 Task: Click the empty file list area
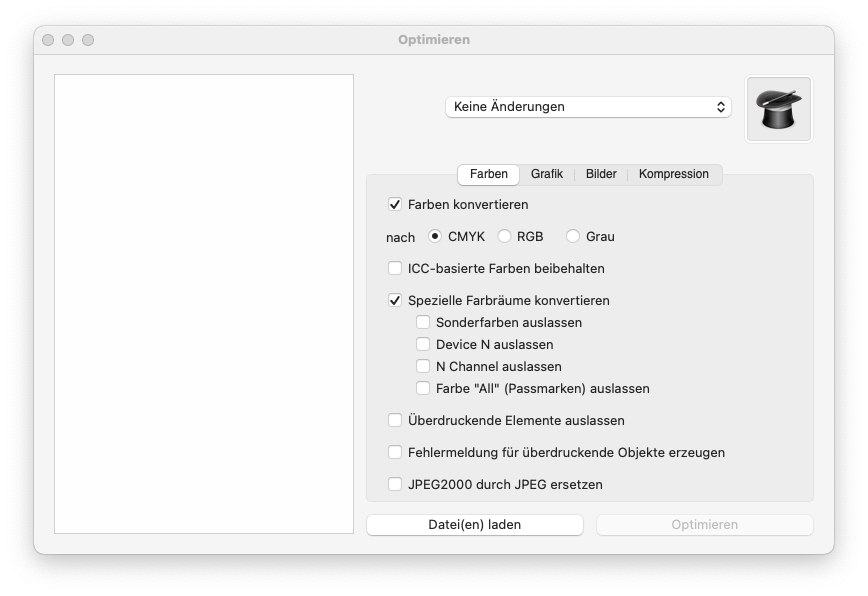(204, 304)
